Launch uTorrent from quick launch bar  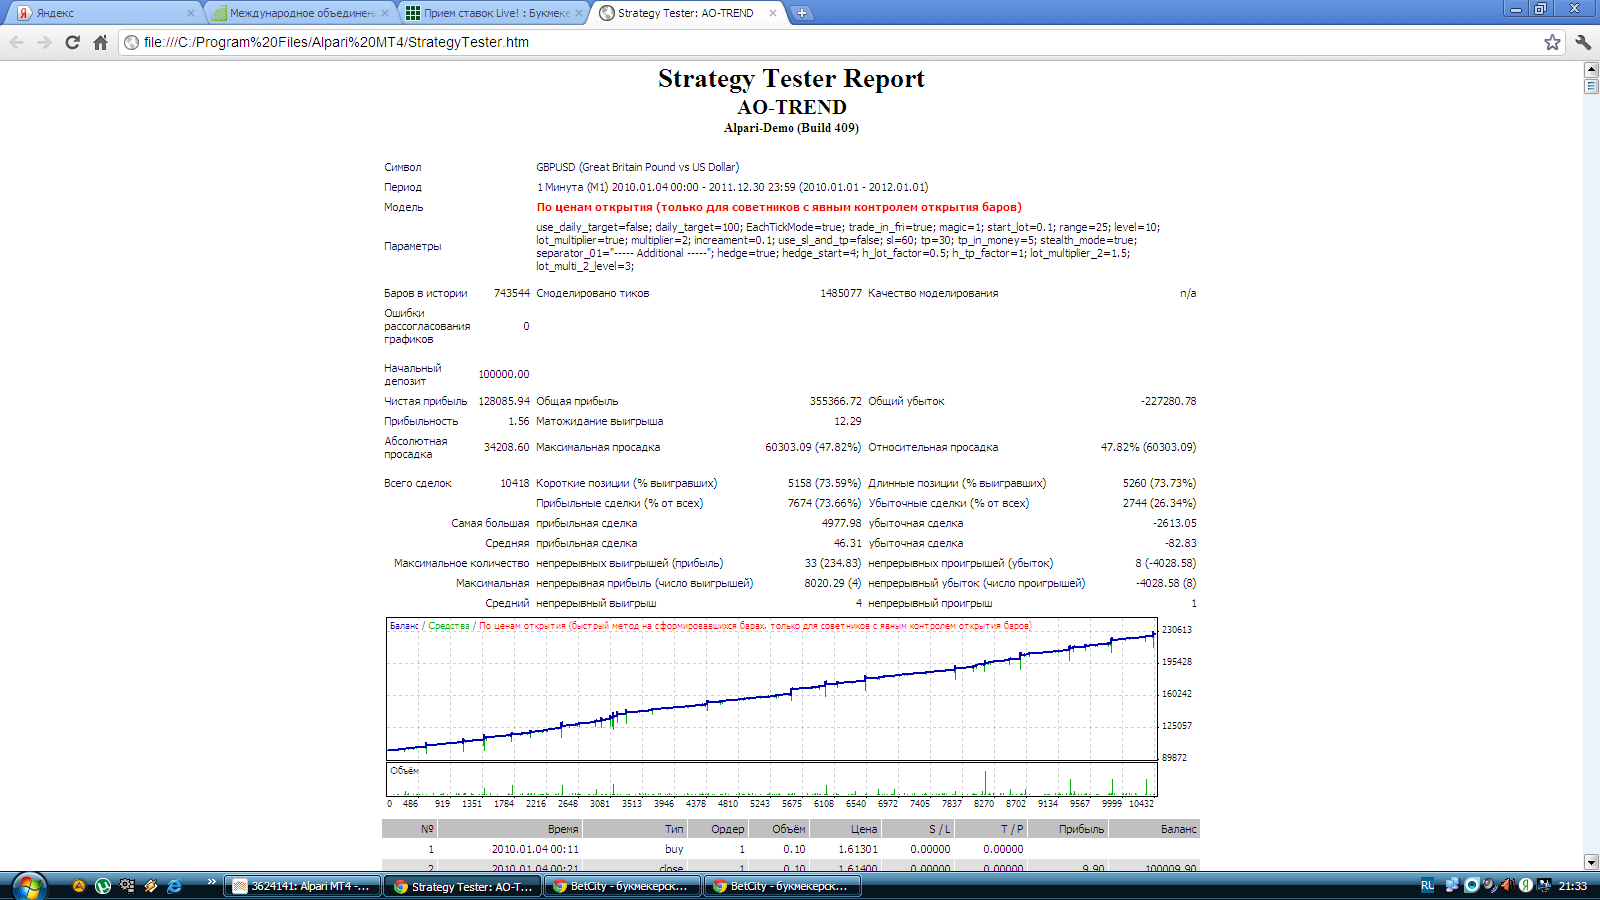(102, 886)
